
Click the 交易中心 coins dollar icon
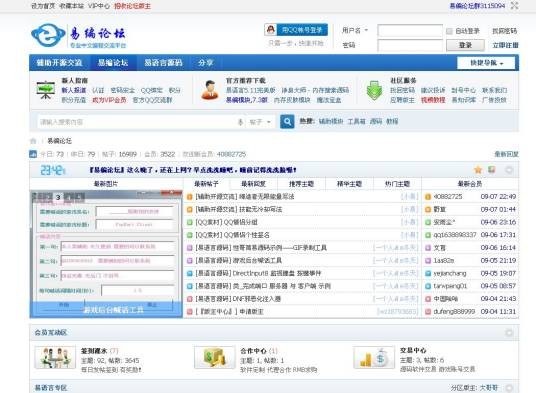tap(374, 357)
